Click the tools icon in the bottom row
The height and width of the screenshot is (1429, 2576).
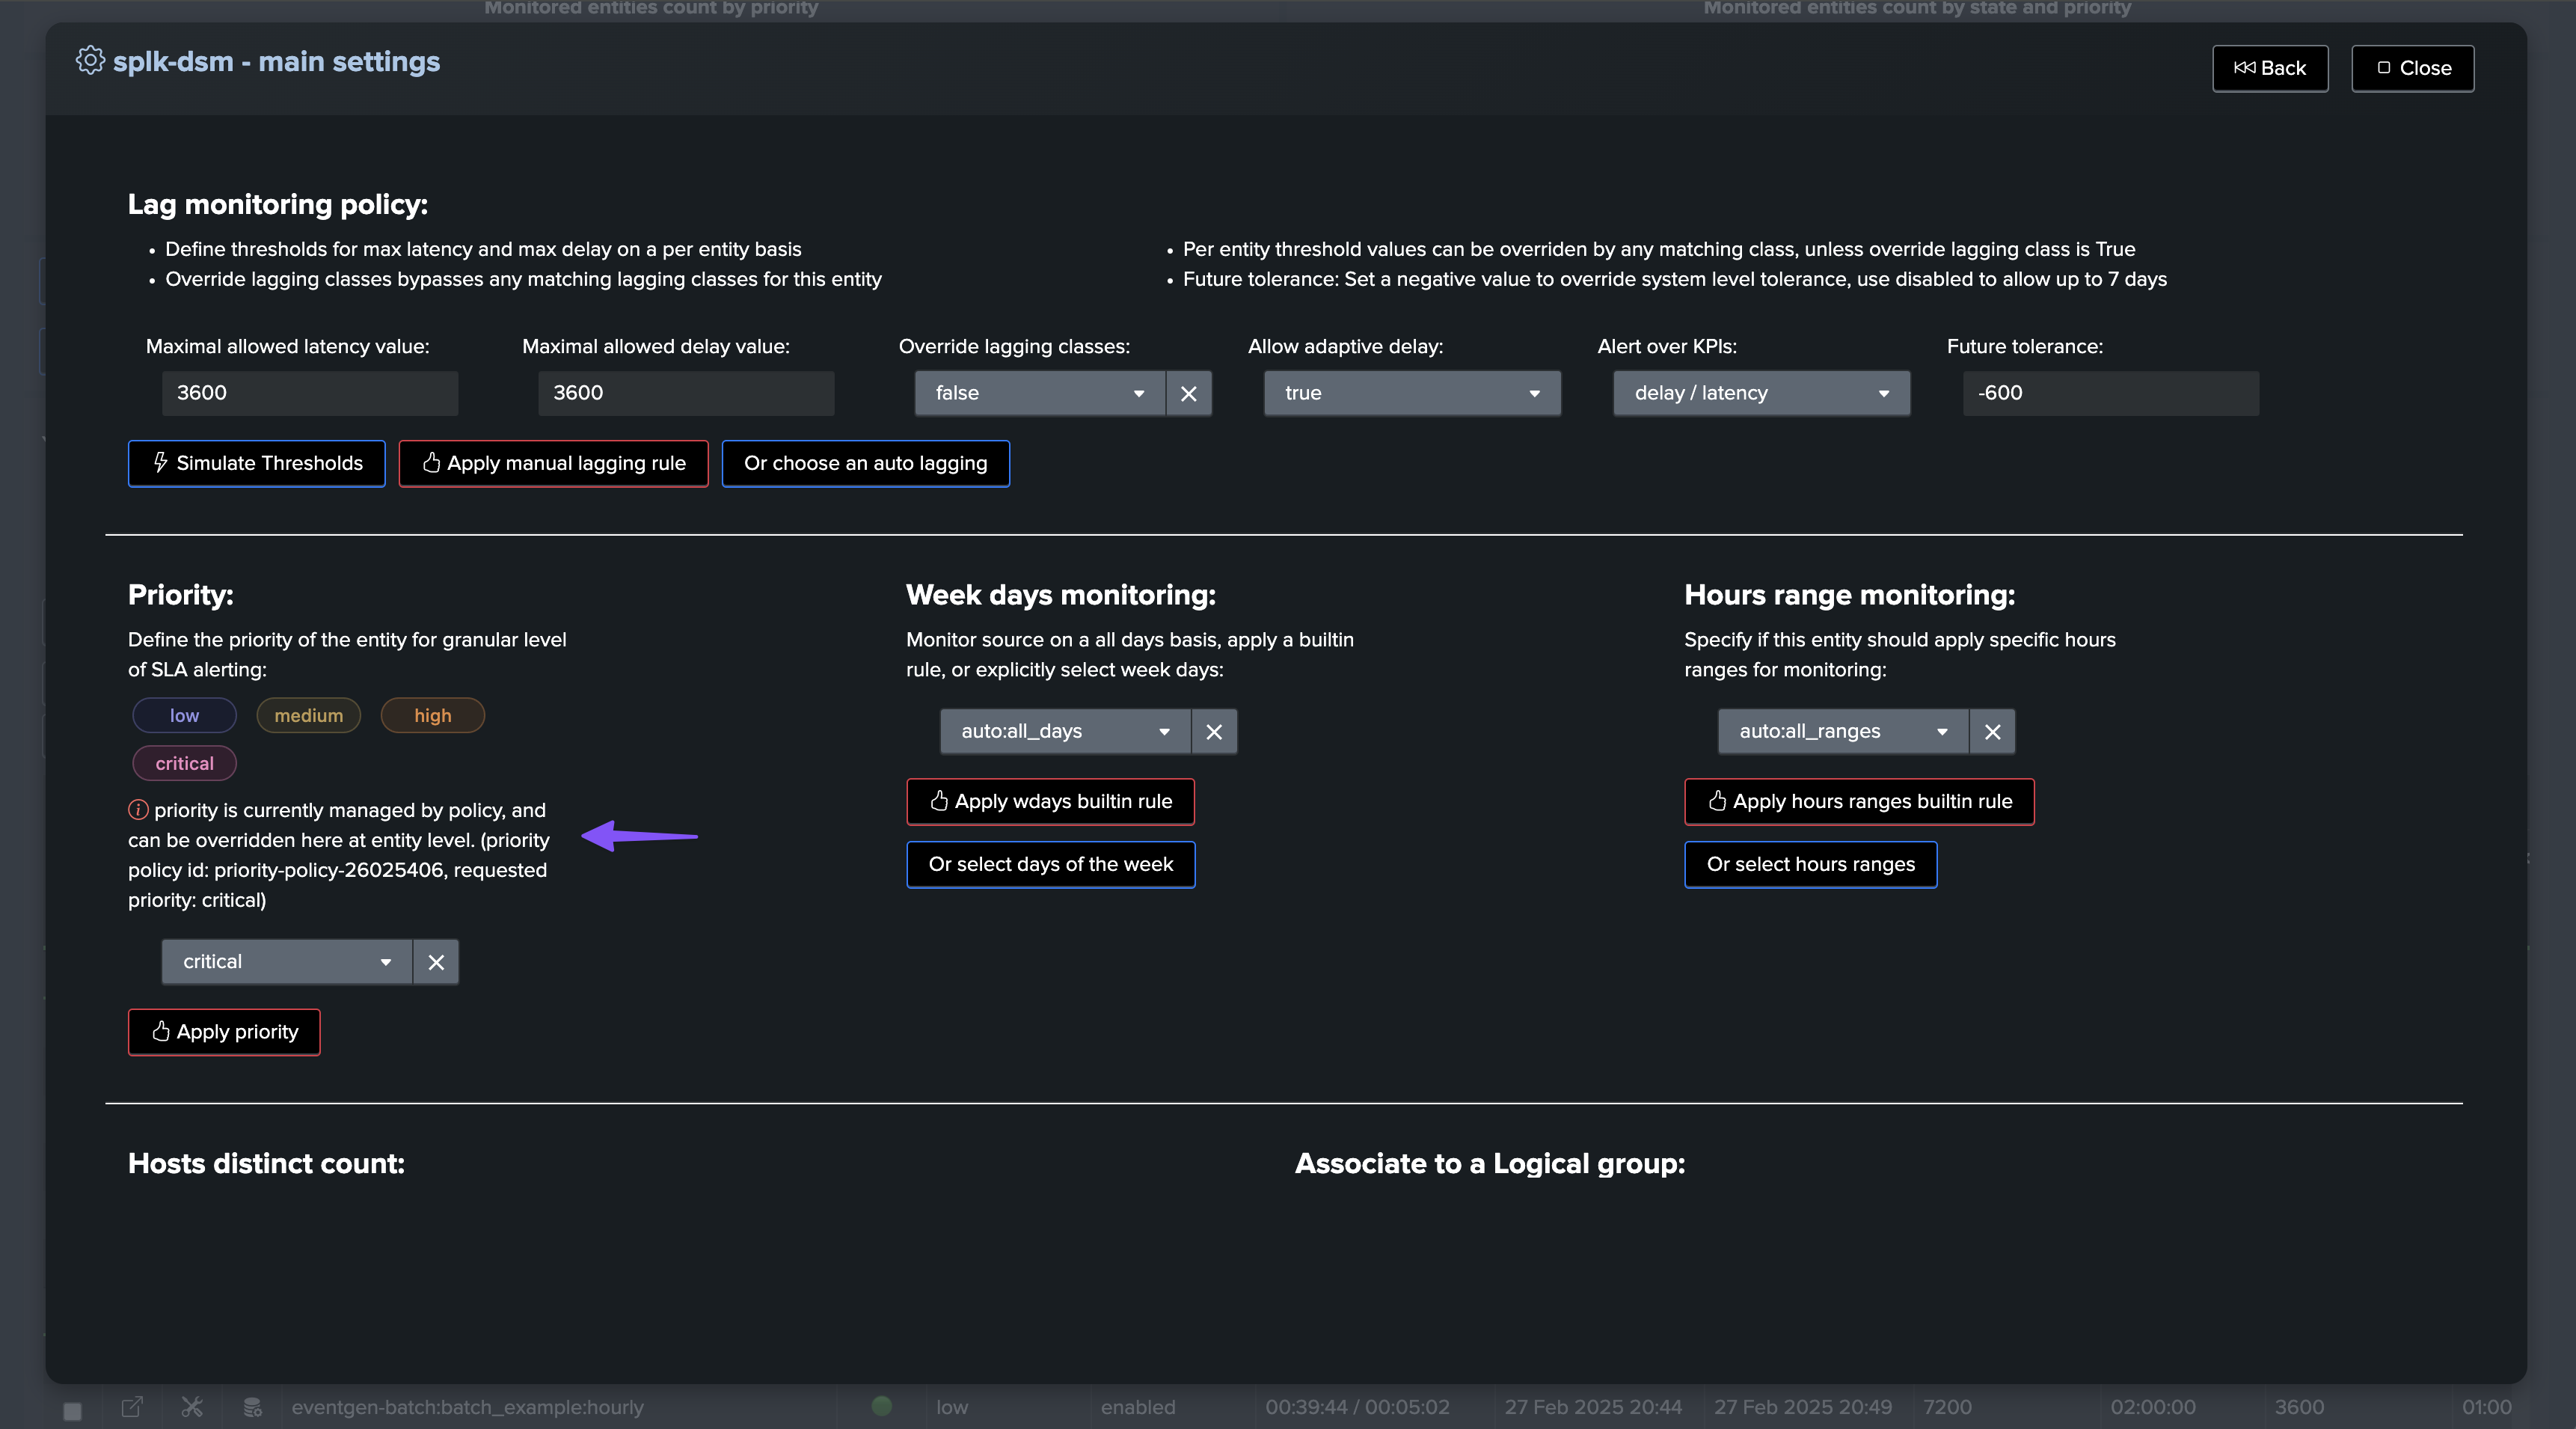(x=192, y=1407)
